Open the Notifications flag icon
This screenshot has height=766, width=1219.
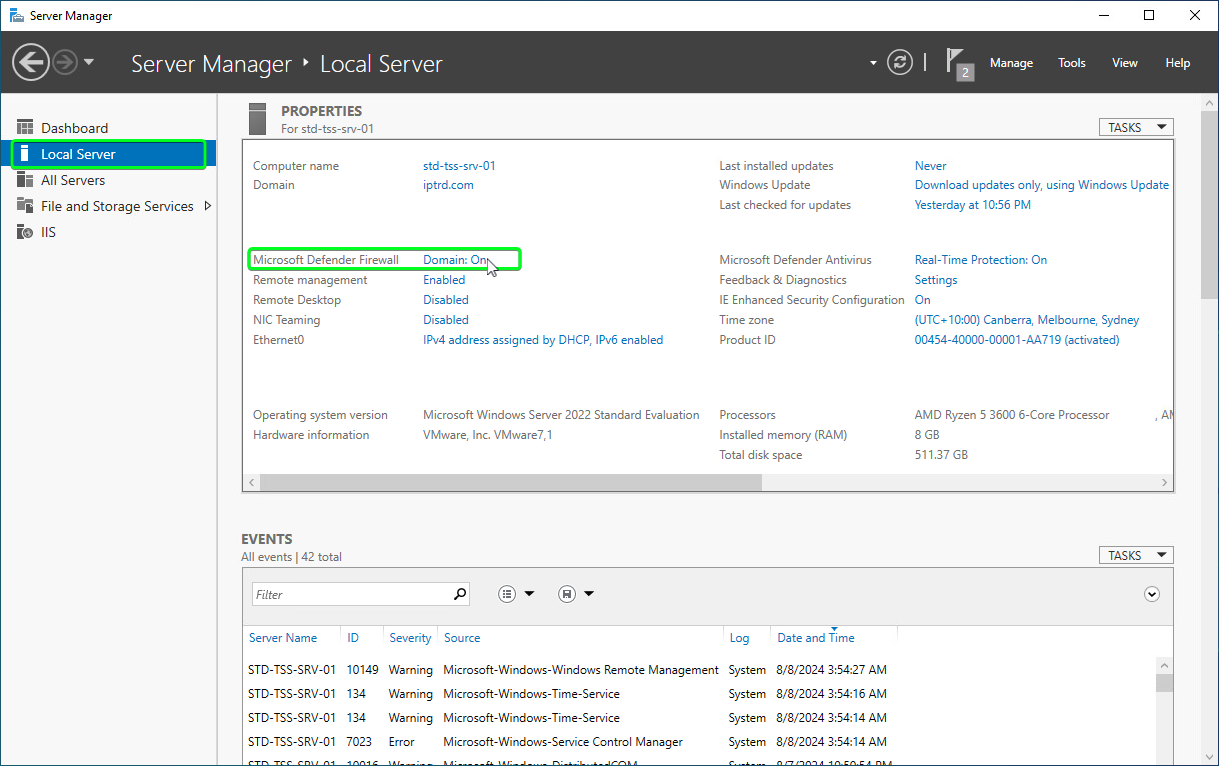click(x=958, y=62)
